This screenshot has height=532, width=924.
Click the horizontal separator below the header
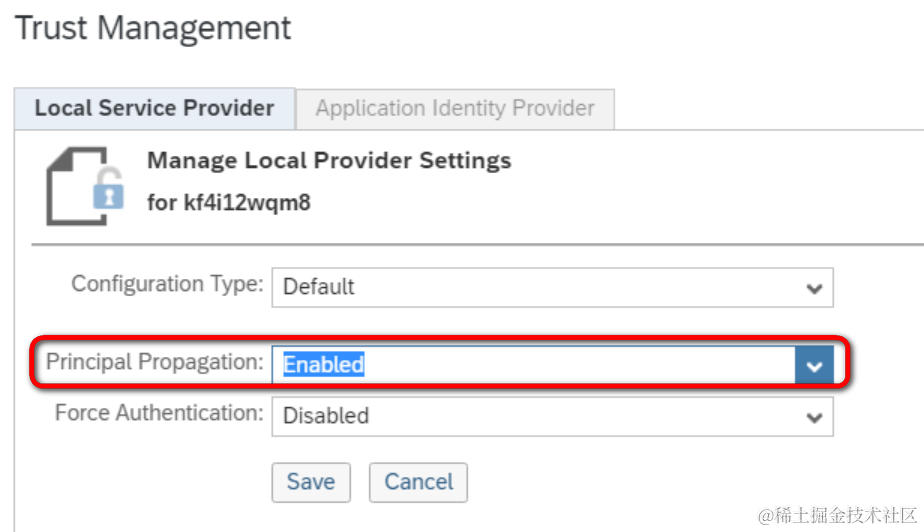pos(478,244)
